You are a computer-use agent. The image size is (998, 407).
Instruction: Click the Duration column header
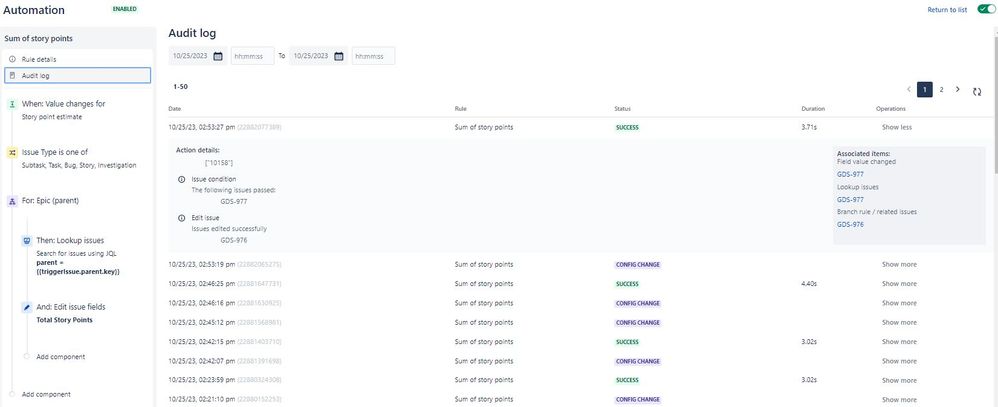pyautogui.click(x=813, y=109)
